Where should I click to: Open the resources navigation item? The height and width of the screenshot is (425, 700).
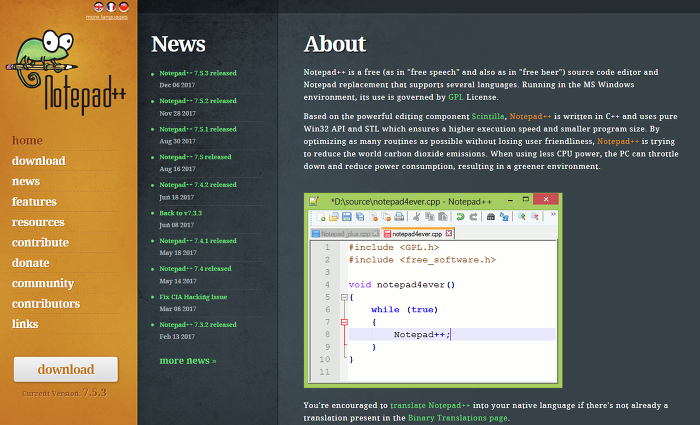(x=38, y=222)
